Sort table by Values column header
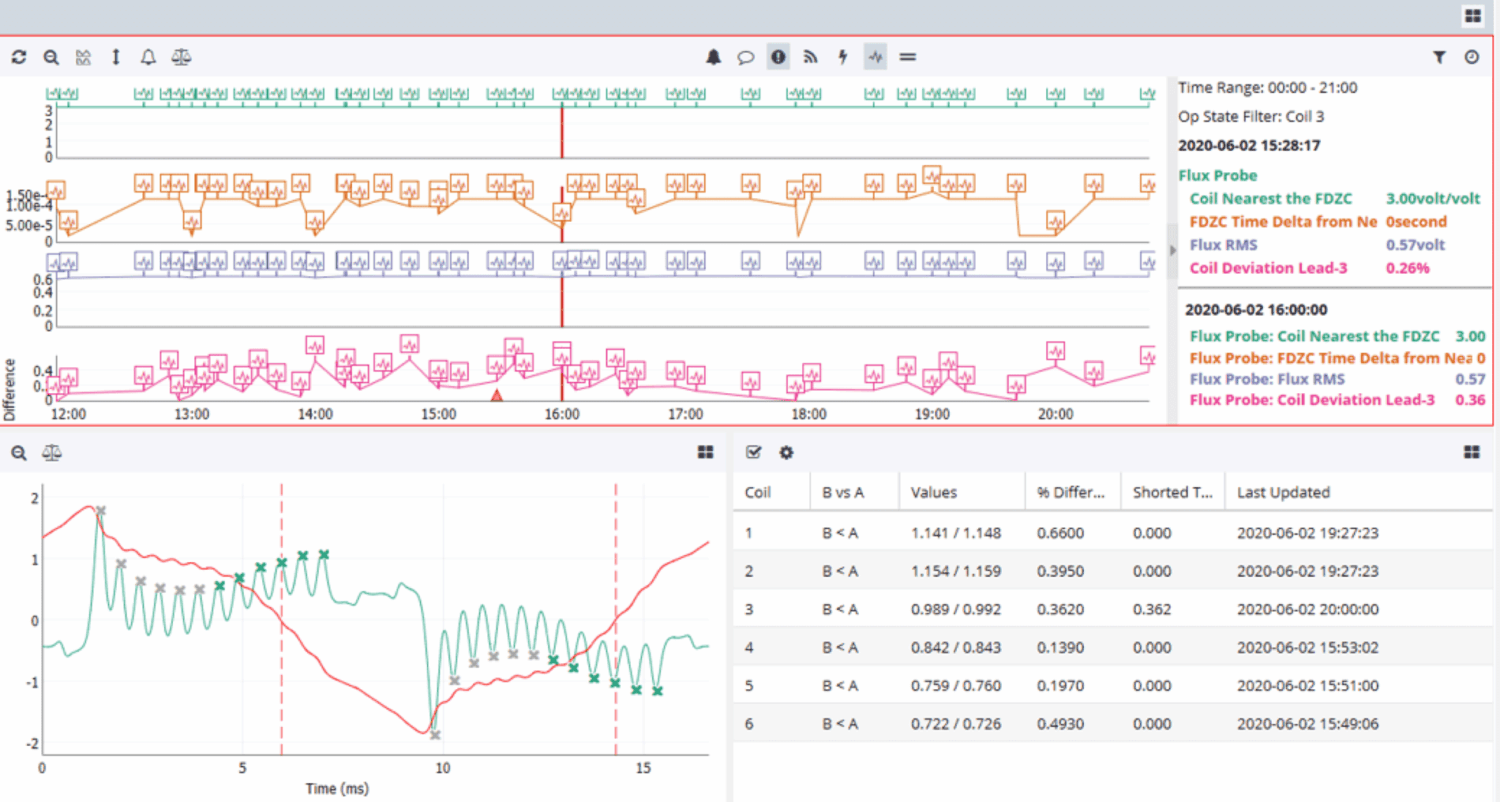This screenshot has width=1500, height=802. coord(933,492)
